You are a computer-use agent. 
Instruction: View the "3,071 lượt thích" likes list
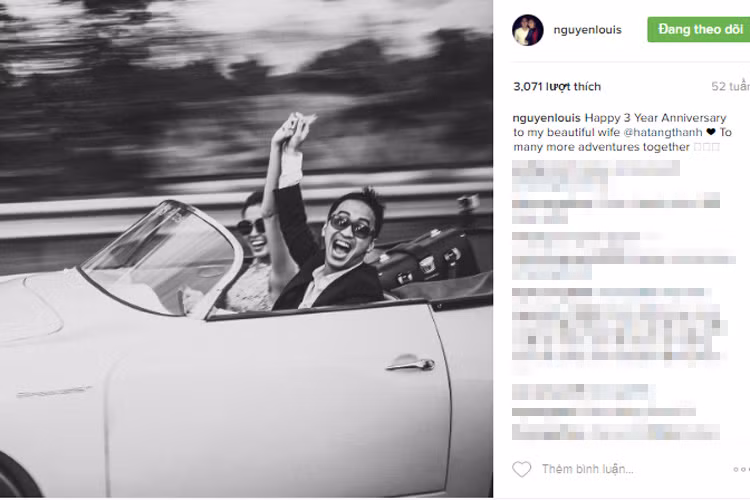(557, 87)
